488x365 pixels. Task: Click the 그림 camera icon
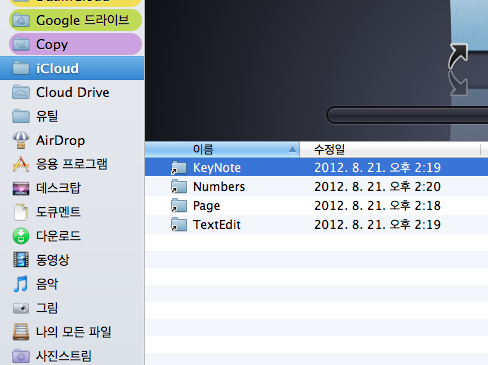21,308
